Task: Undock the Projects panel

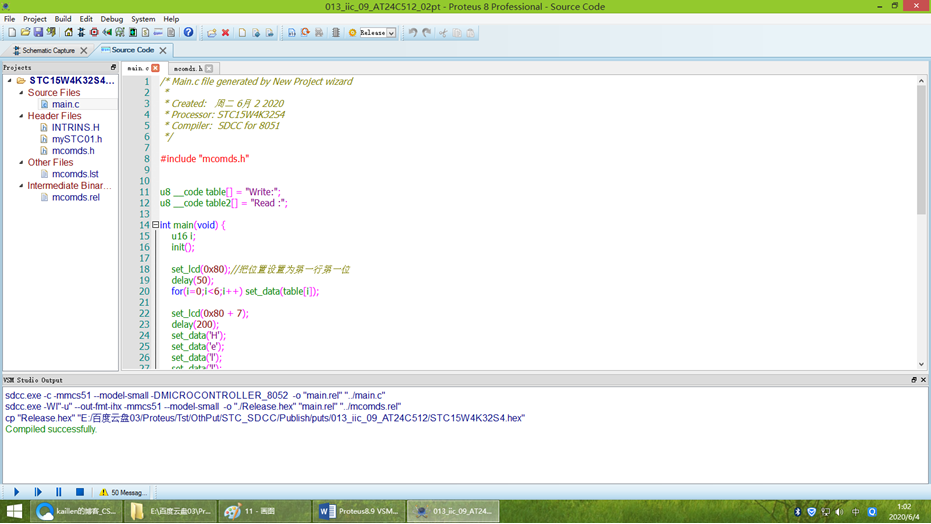Action: [113, 67]
